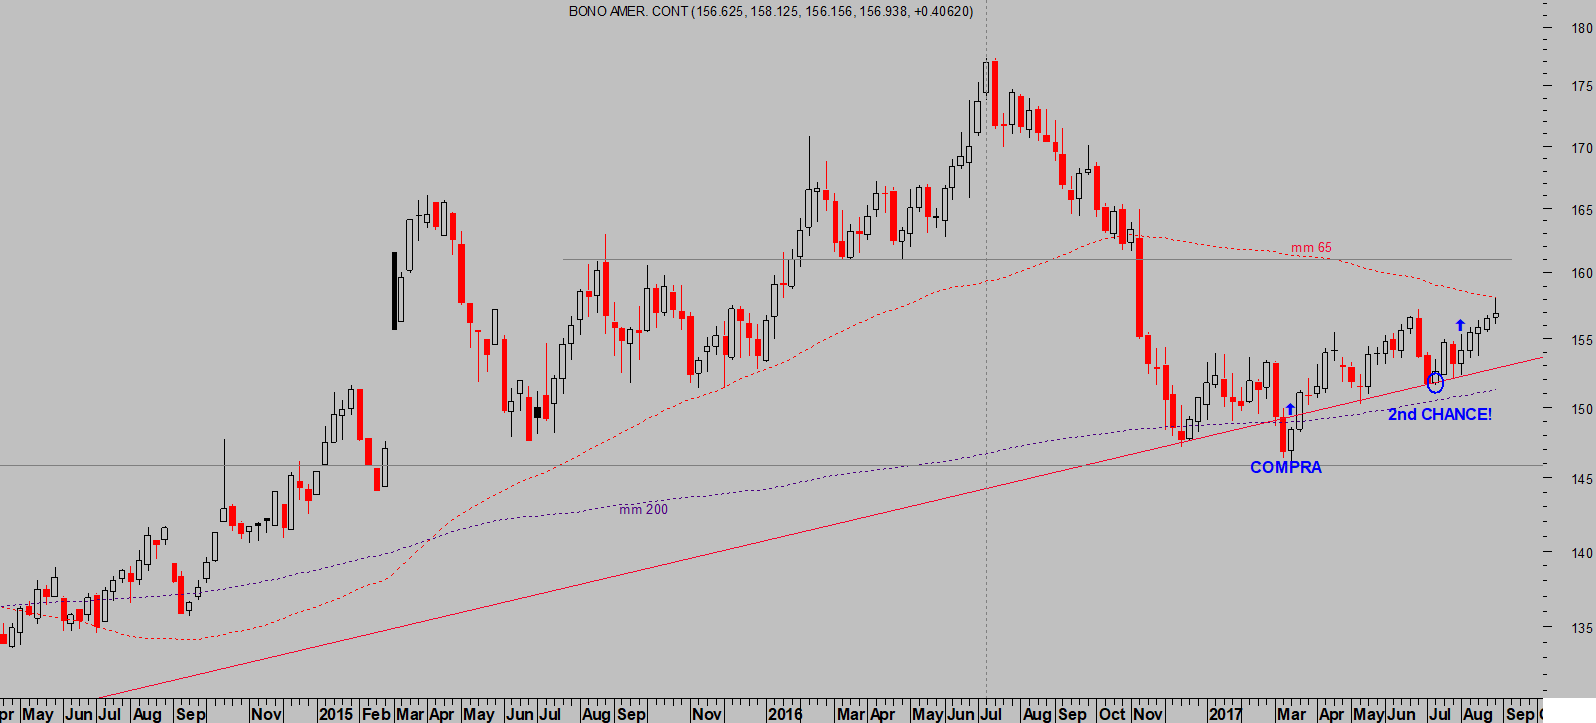The image size is (1596, 723).
Task: Select the Feb month label on time axis
Action: (x=376, y=713)
